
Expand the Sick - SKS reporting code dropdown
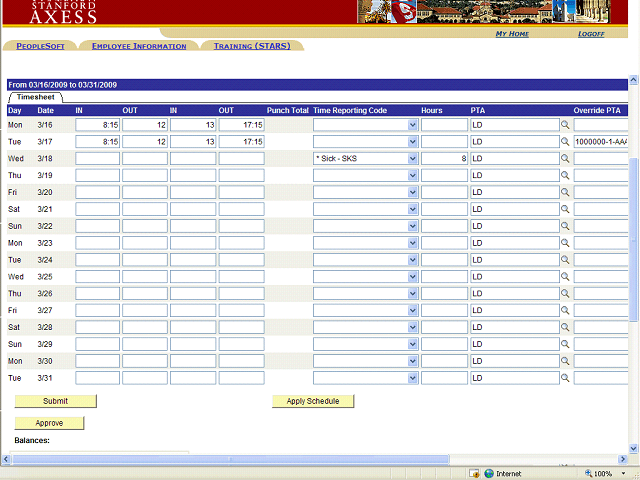tap(412, 159)
